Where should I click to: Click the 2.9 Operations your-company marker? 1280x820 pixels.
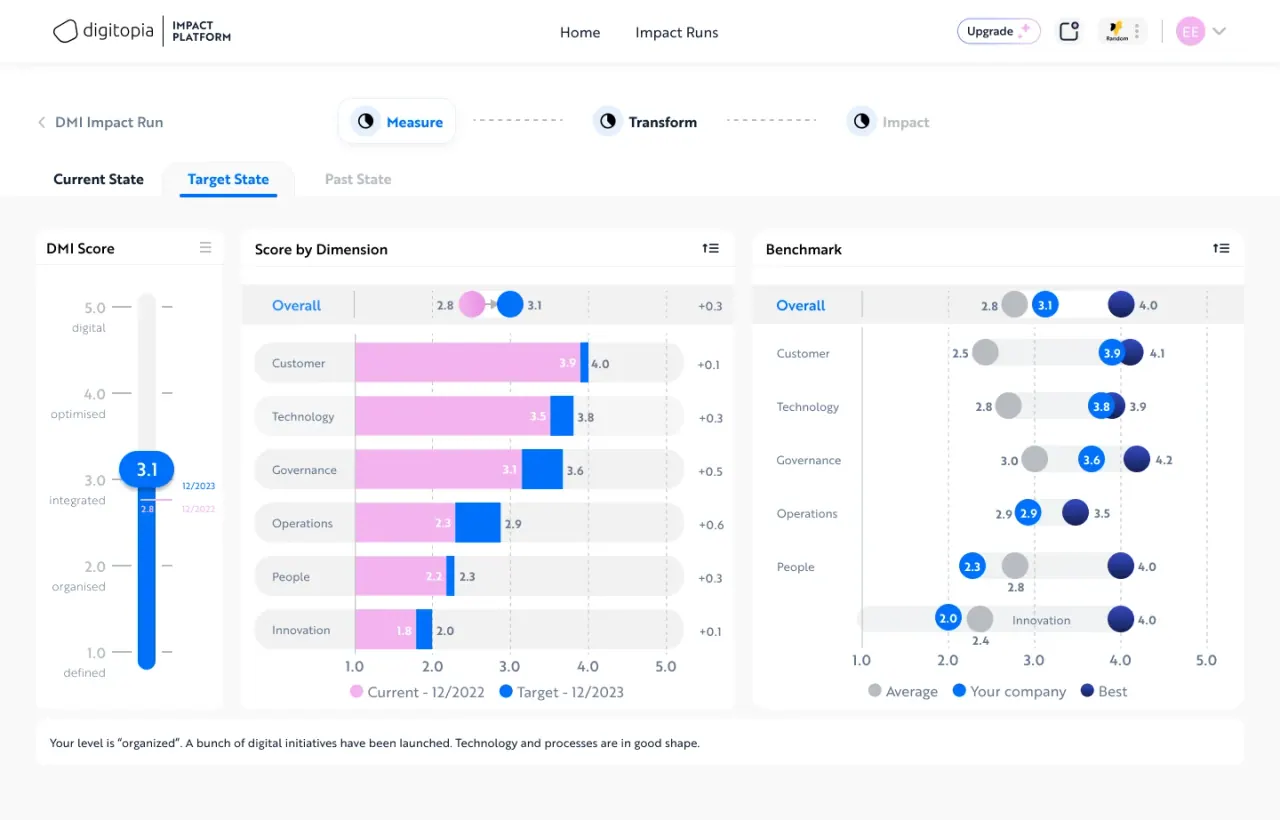click(x=1028, y=513)
